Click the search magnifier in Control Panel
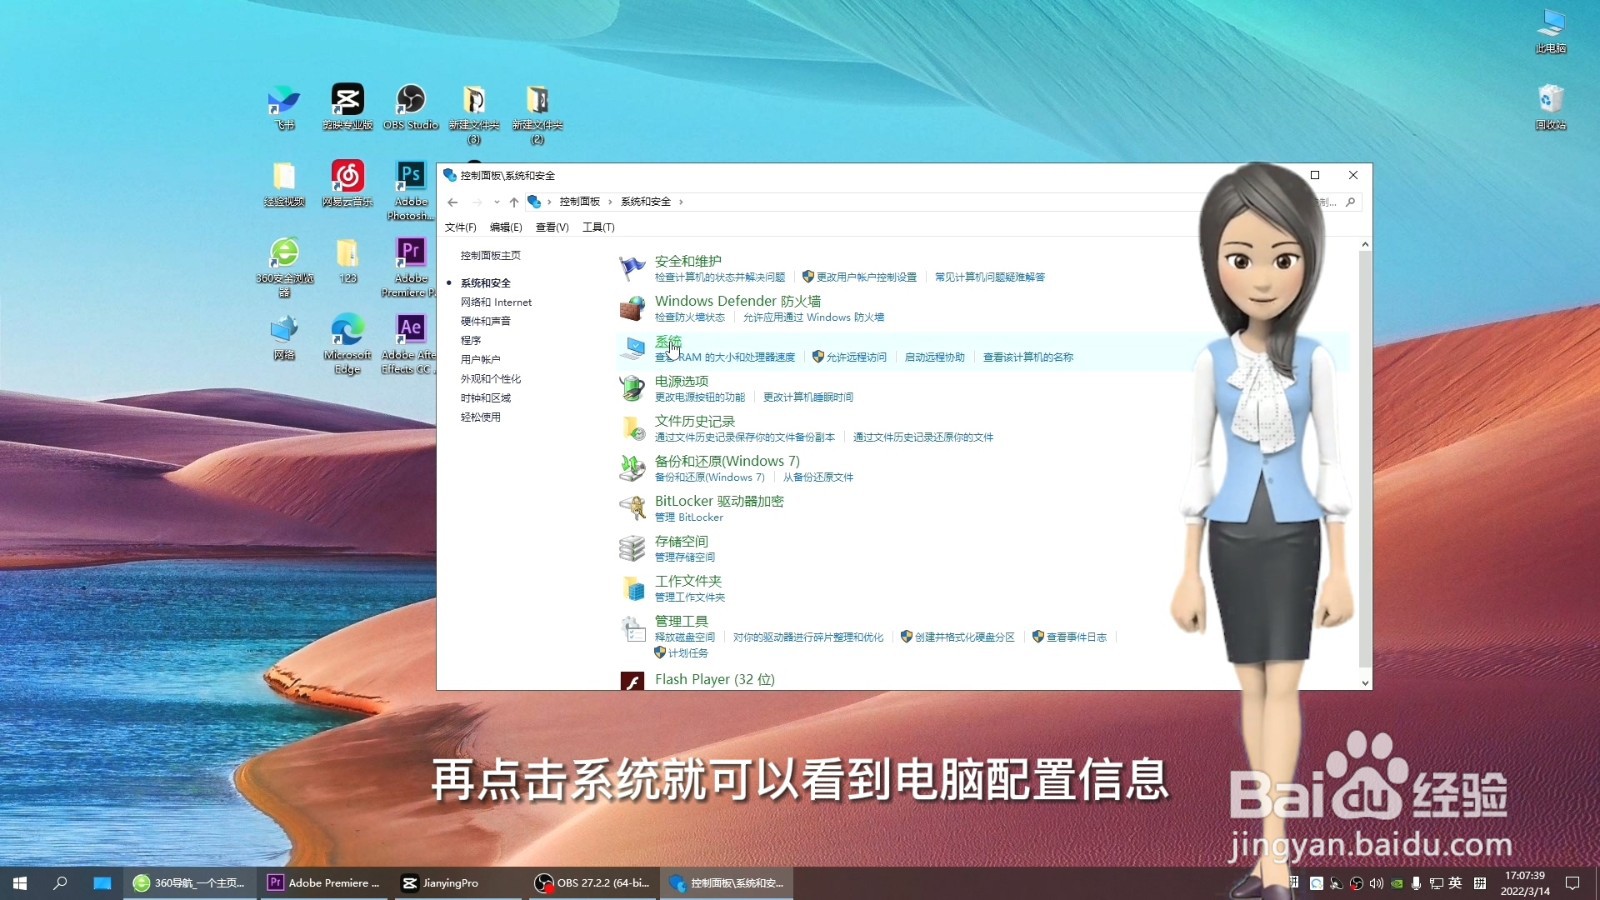 (x=1351, y=202)
